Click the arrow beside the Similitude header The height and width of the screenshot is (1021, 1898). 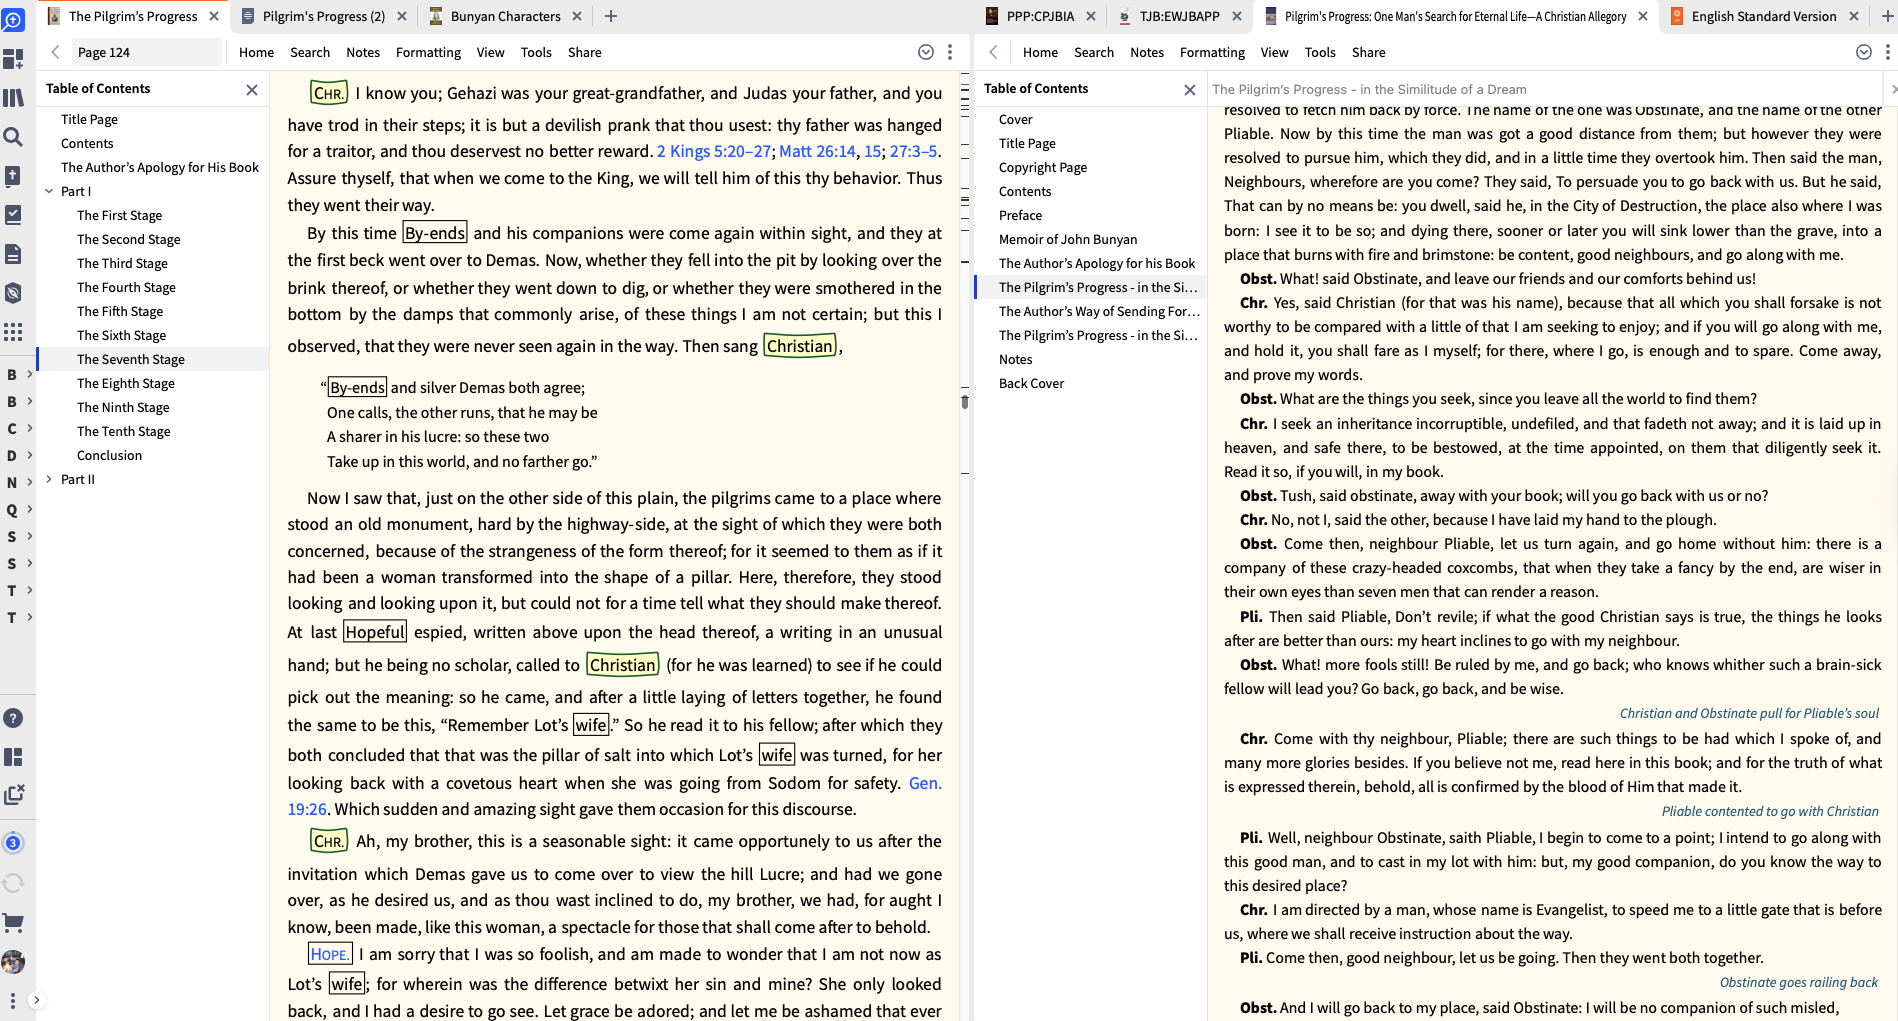pos(1892,89)
